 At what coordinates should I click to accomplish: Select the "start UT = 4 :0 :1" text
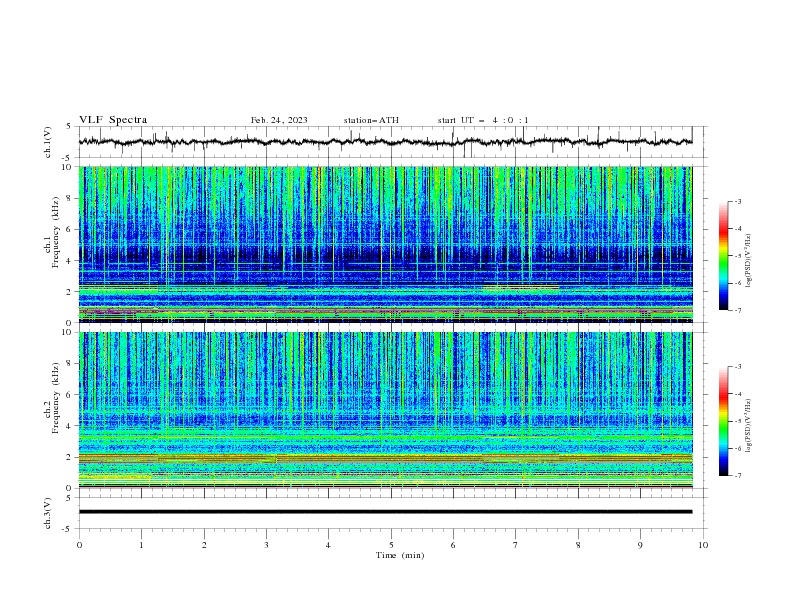pyautogui.click(x=483, y=120)
